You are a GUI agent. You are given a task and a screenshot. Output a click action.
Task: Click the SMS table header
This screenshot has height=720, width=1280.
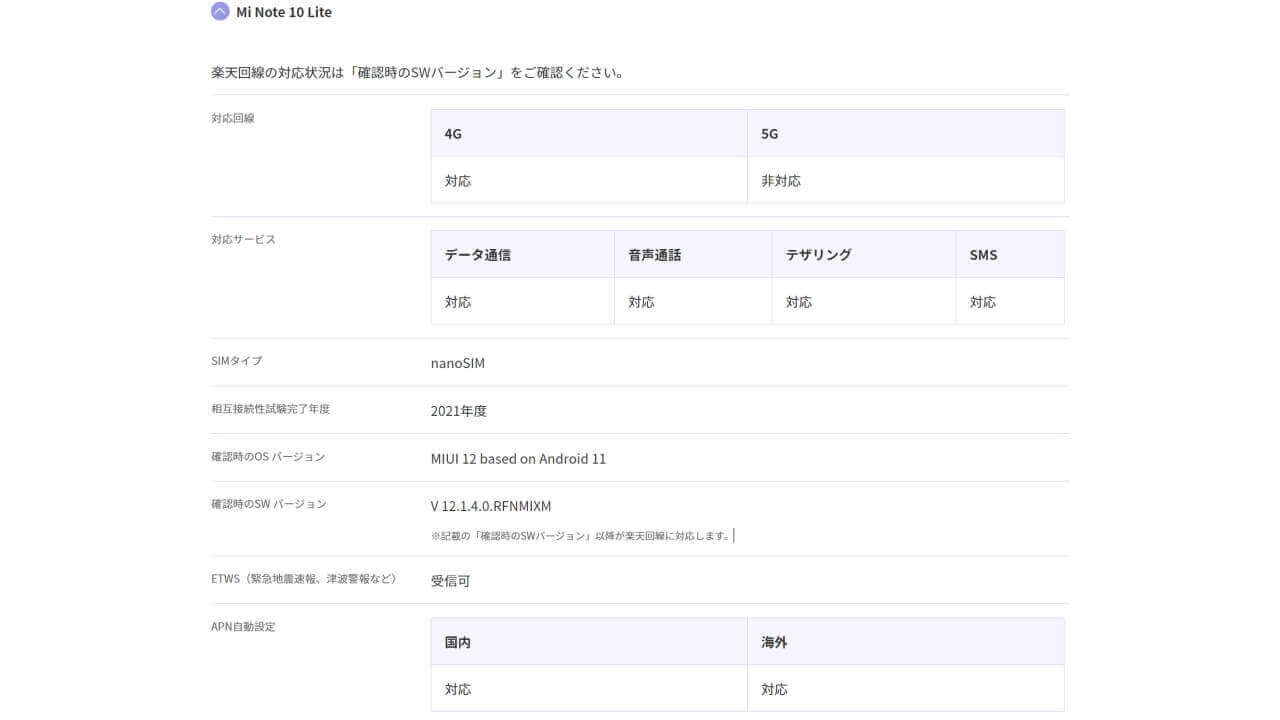point(983,254)
